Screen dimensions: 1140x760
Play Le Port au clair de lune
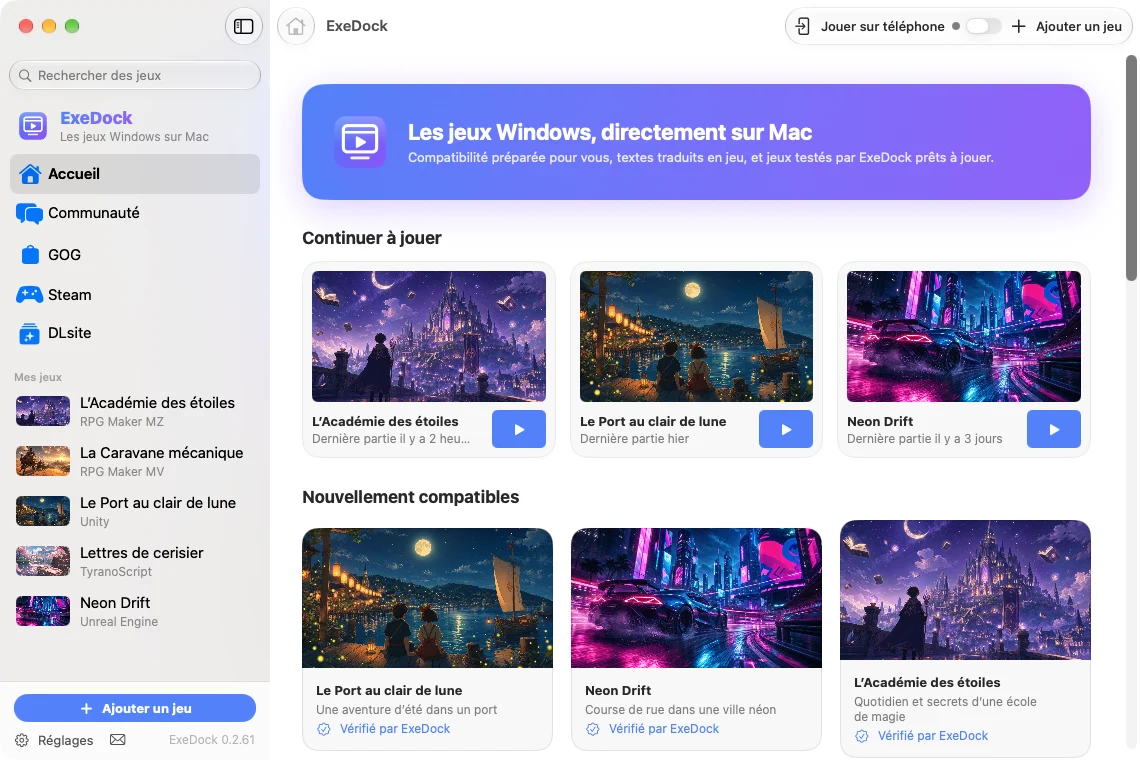pos(786,429)
